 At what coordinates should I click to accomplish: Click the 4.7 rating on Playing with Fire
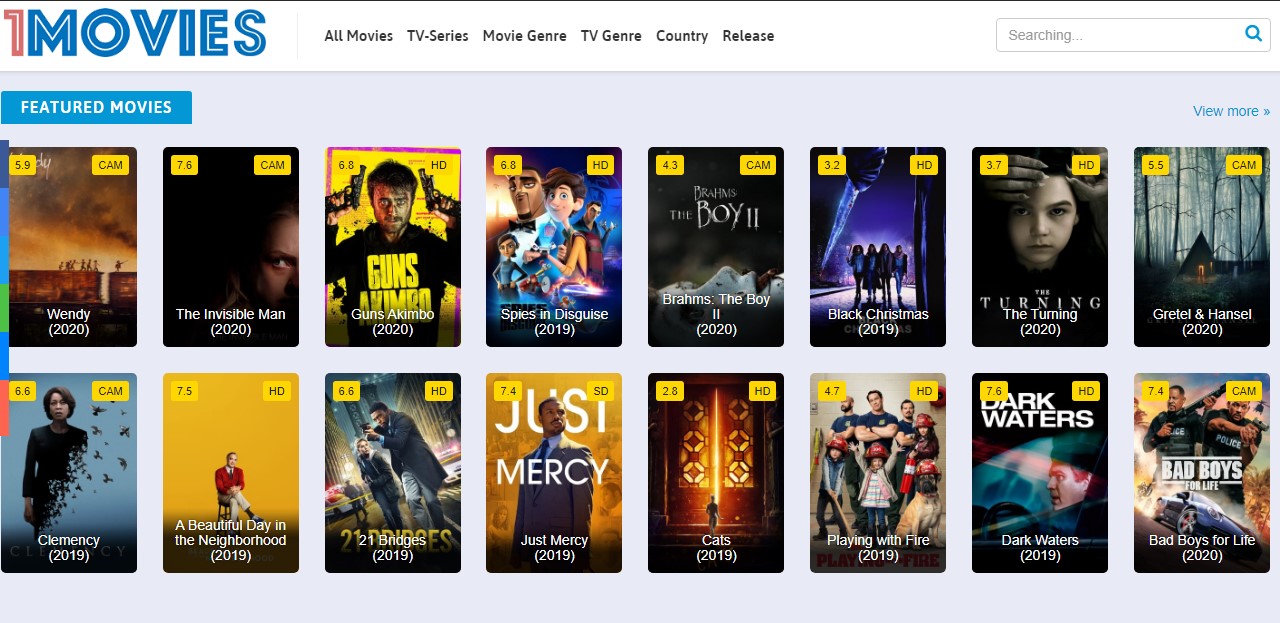click(x=832, y=391)
